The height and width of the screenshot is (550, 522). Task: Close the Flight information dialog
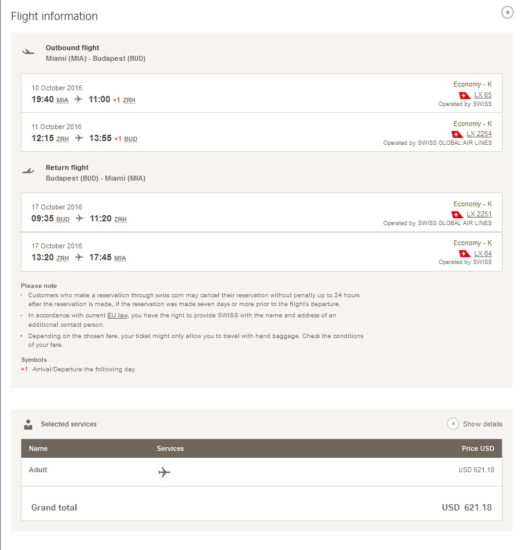click(507, 13)
